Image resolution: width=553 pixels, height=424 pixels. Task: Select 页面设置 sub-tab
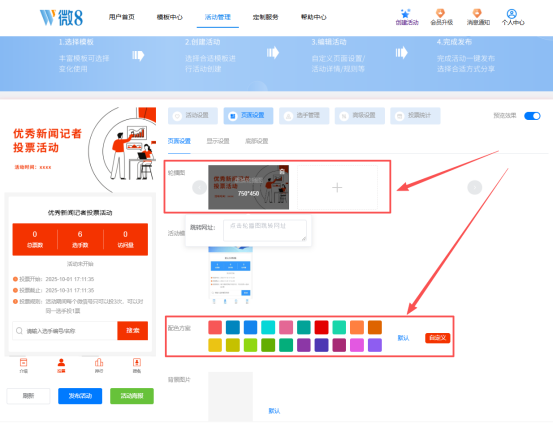click(179, 141)
